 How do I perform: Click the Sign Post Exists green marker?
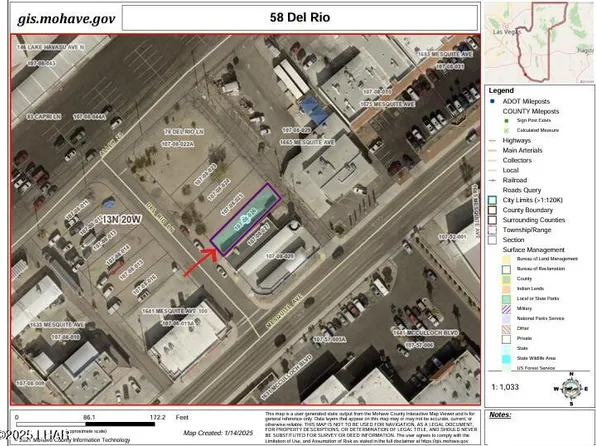[x=506, y=121]
